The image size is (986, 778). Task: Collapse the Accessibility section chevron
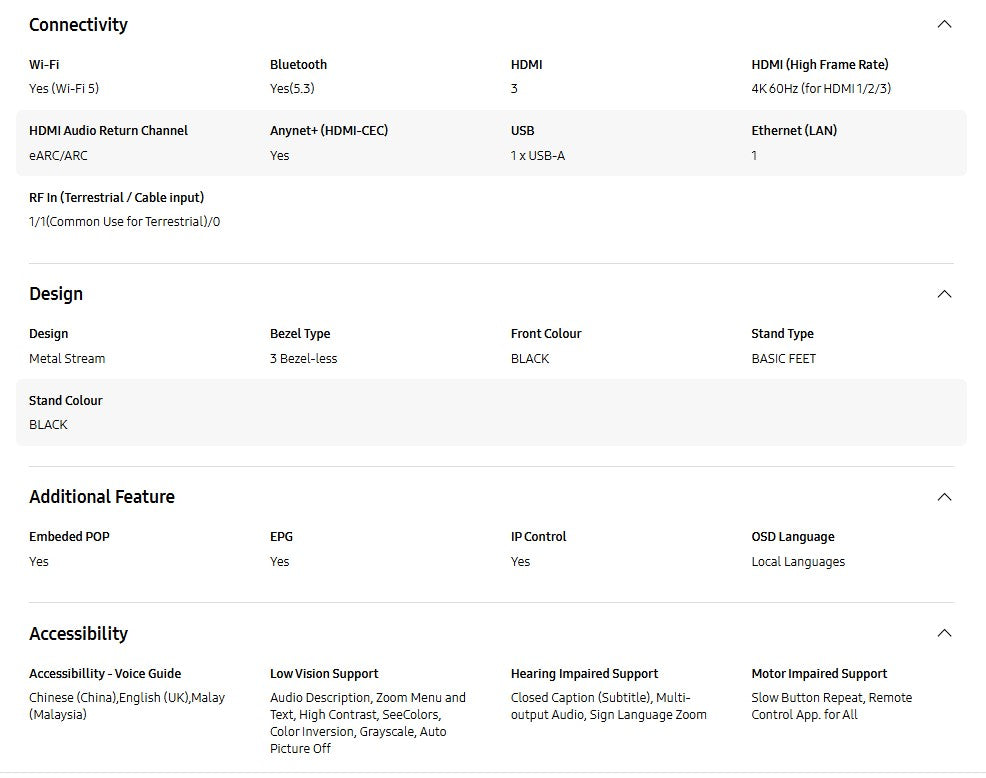tap(943, 633)
